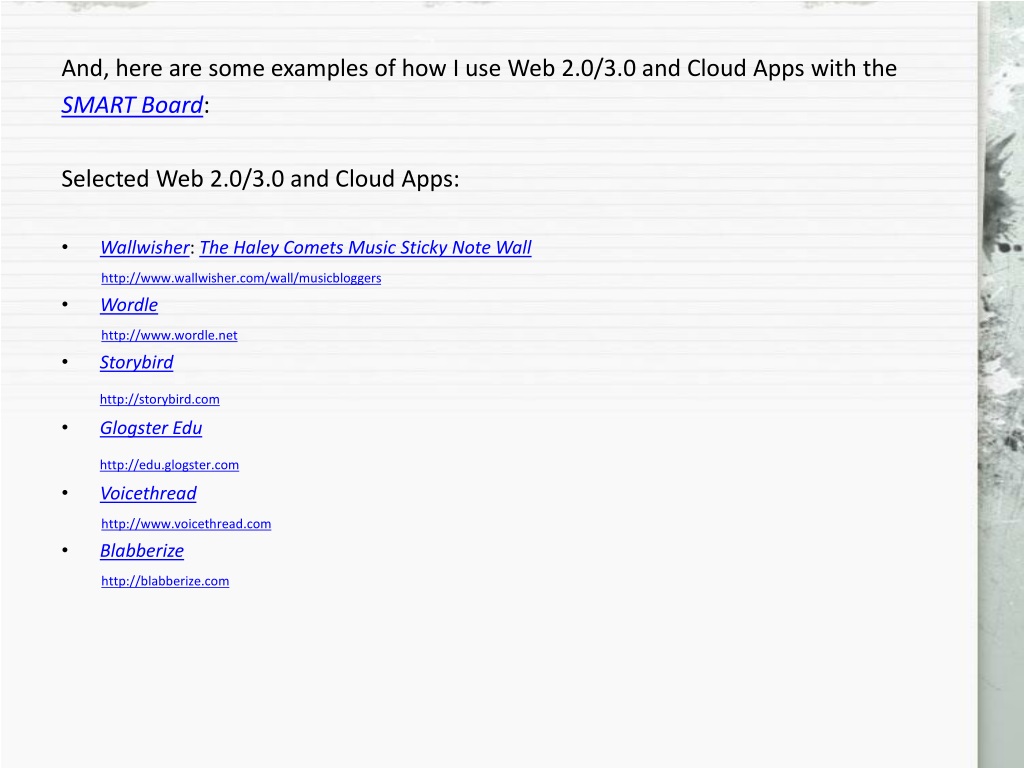Viewport: 1024px width, 768px height.
Task: Follow the http://www.voicethread.com URL
Action: [186, 524]
